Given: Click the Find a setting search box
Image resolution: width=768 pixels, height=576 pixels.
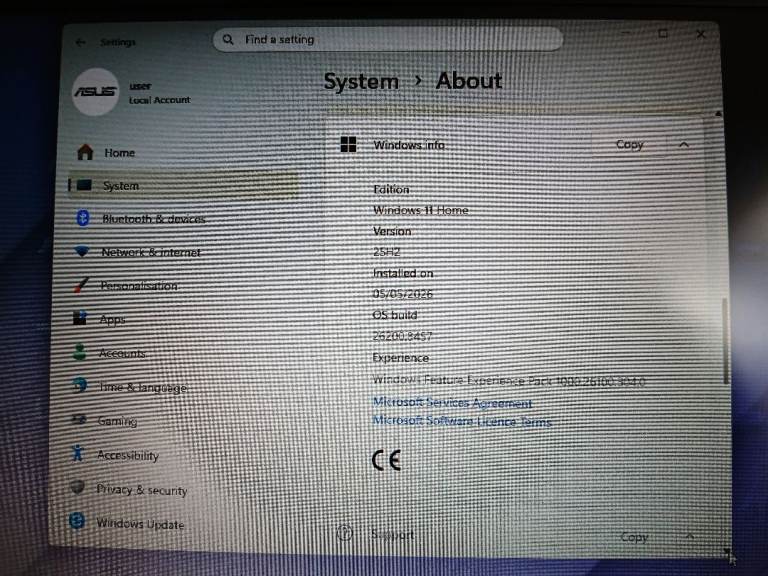Looking at the screenshot, I should pos(388,39).
